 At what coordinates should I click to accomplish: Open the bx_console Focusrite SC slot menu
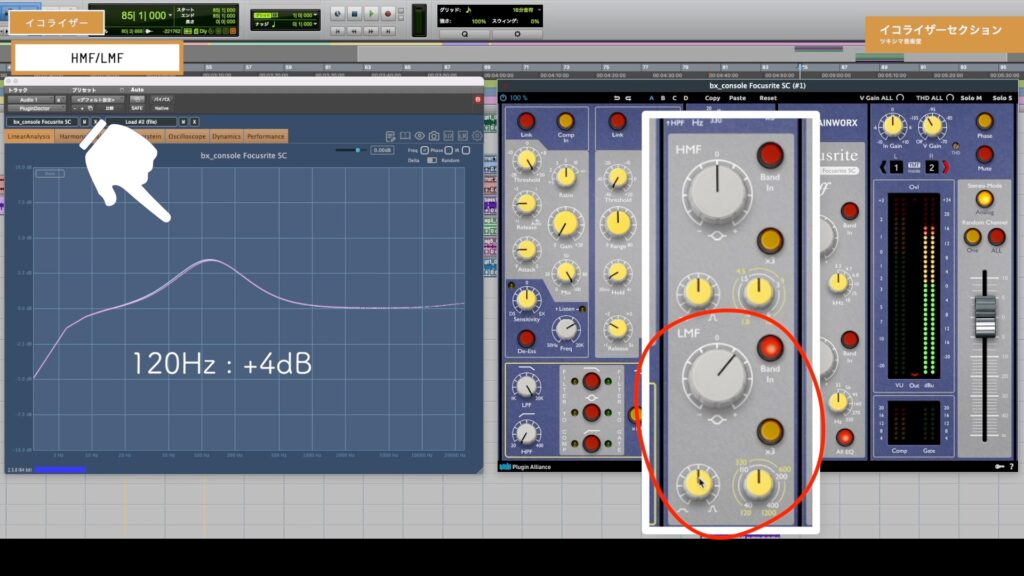click(42, 122)
